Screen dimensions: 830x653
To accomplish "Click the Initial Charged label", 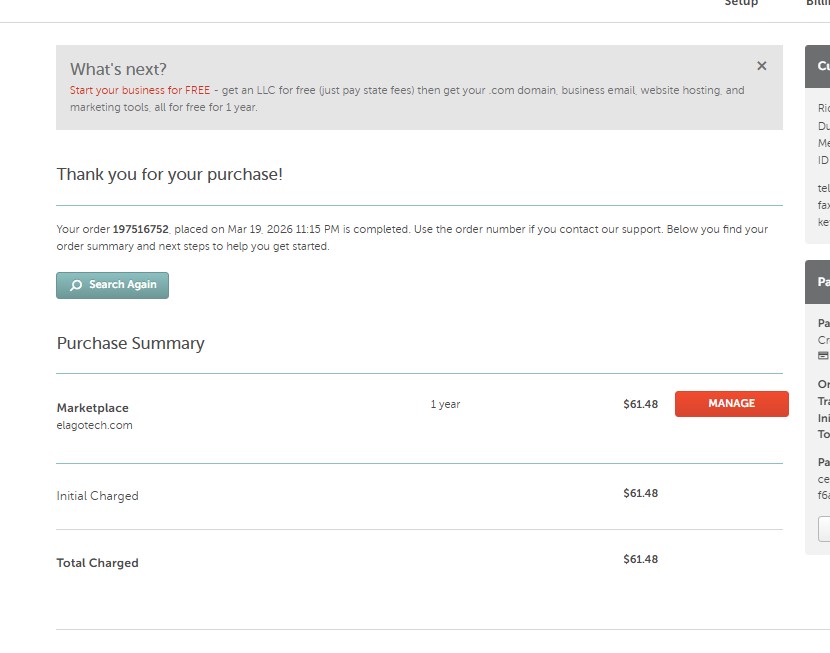I will tap(97, 496).
